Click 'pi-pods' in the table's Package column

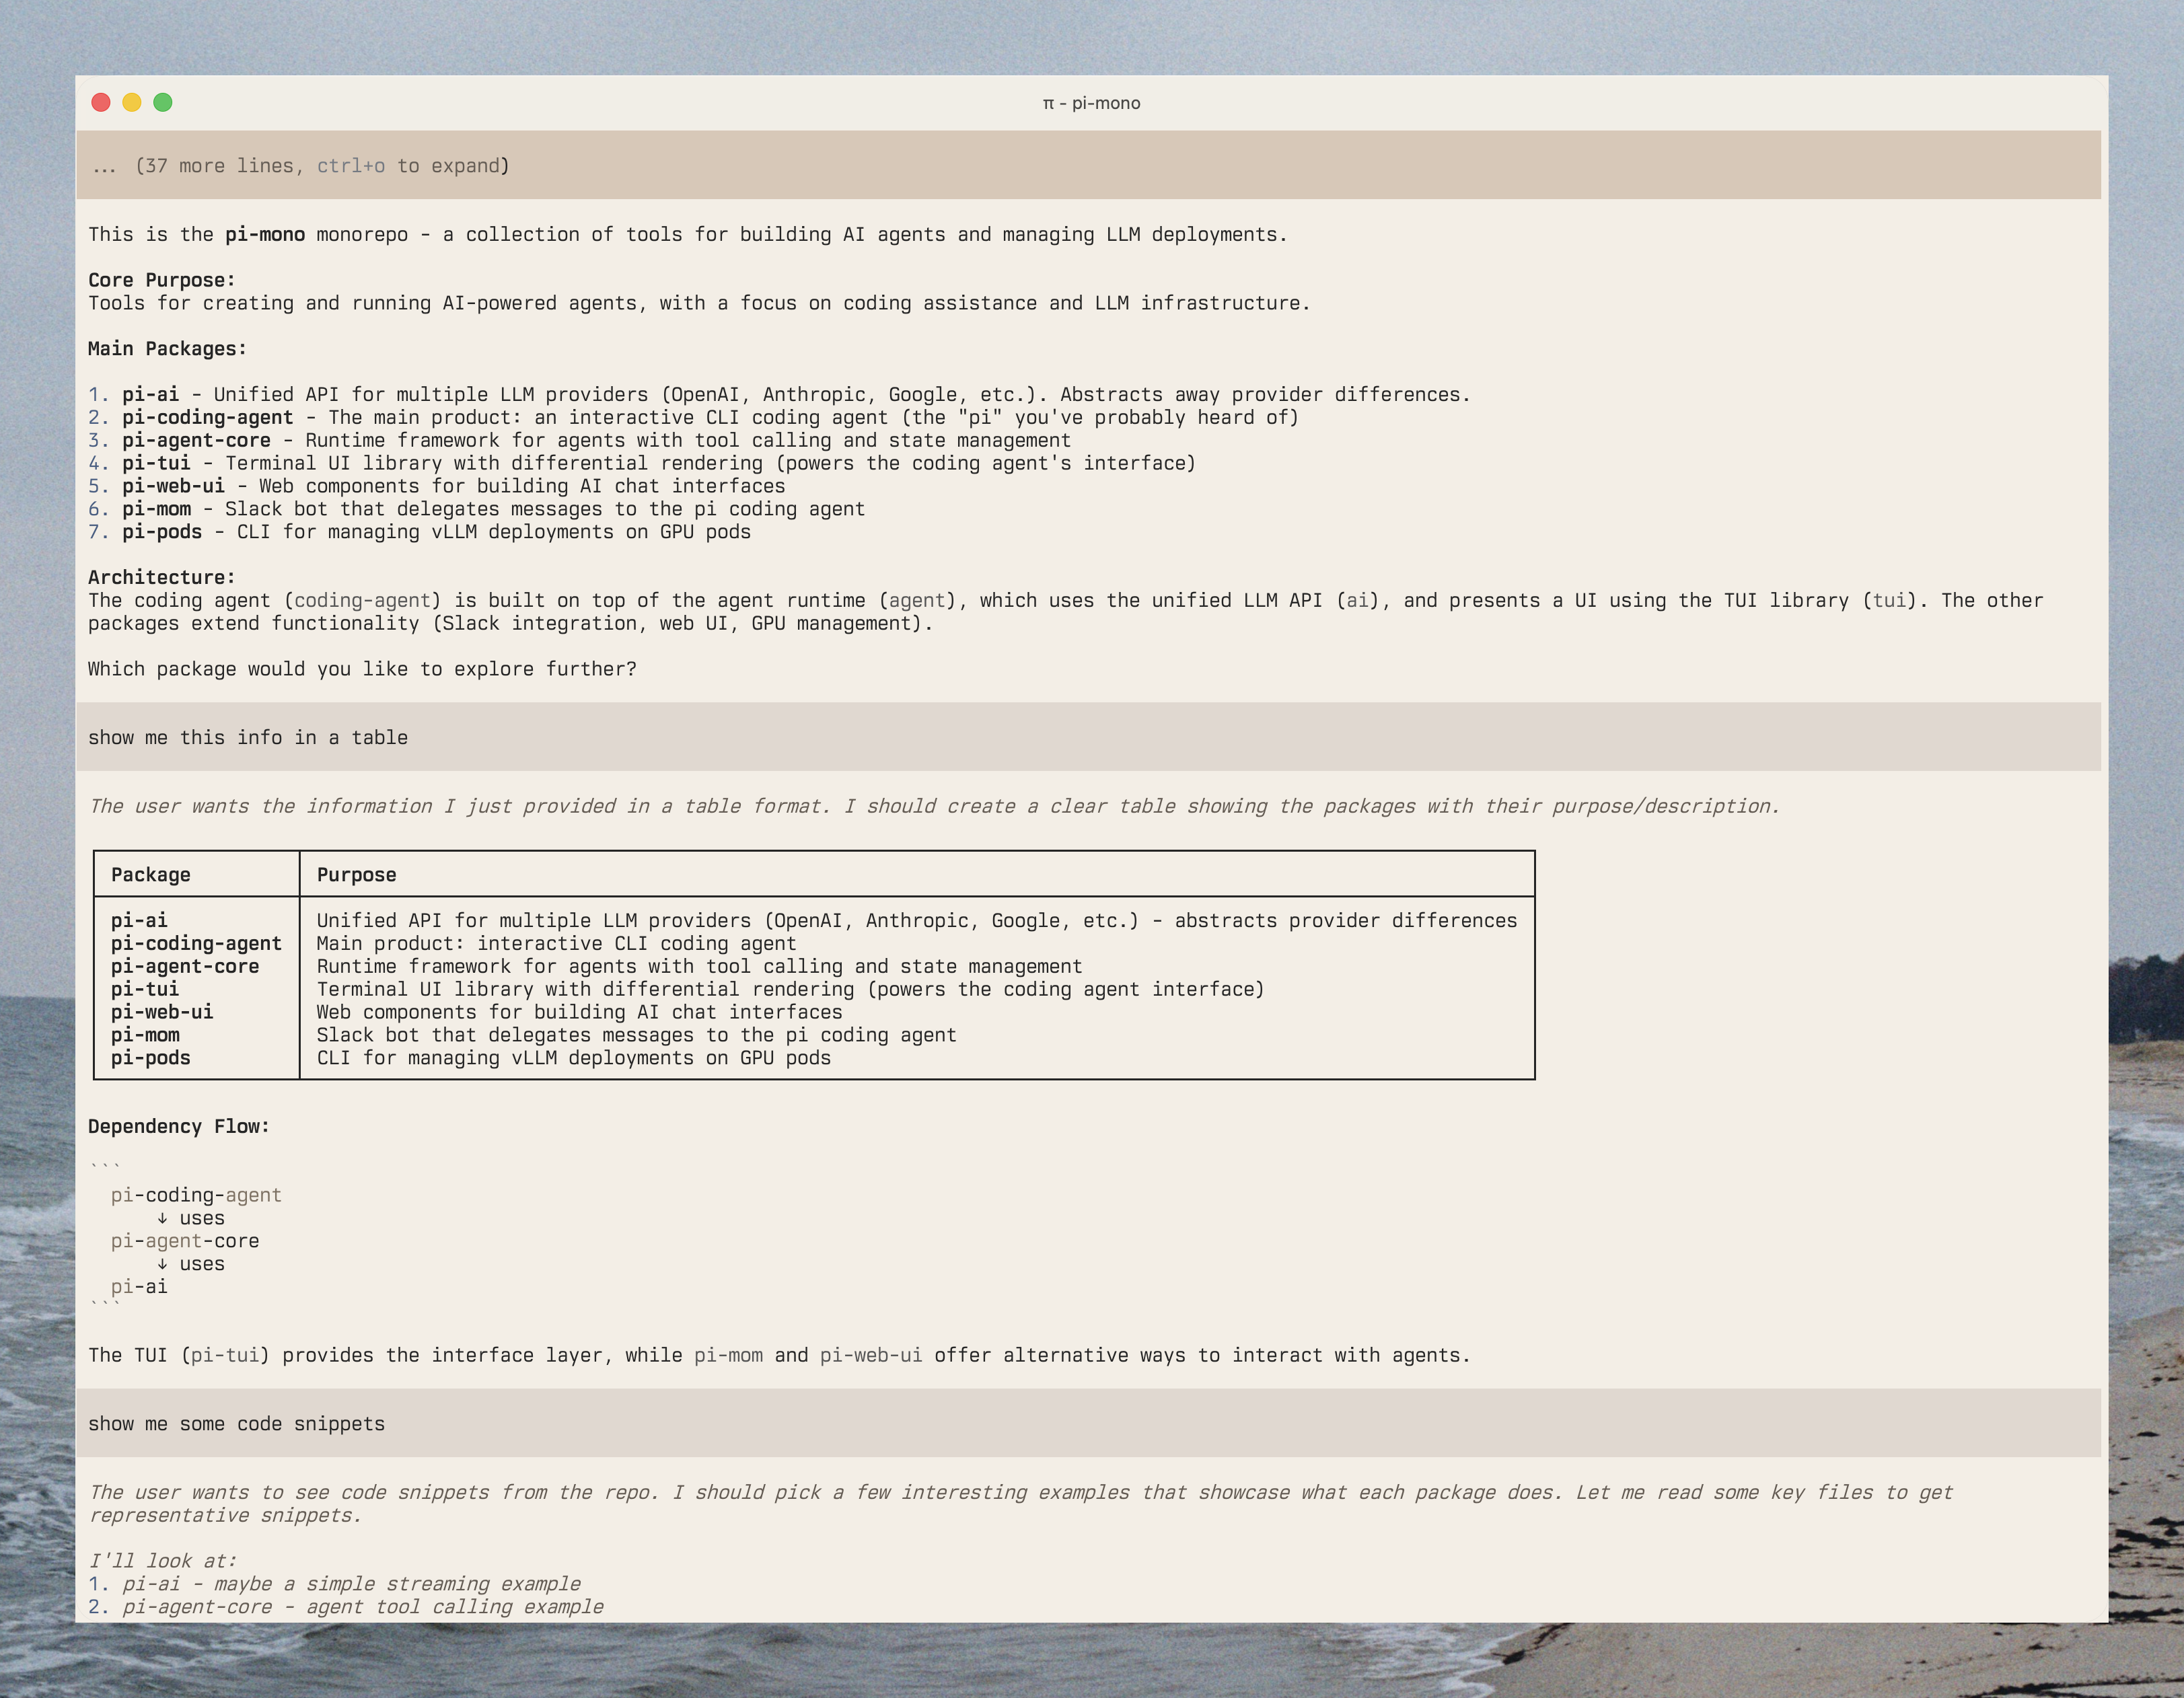tap(150, 1058)
